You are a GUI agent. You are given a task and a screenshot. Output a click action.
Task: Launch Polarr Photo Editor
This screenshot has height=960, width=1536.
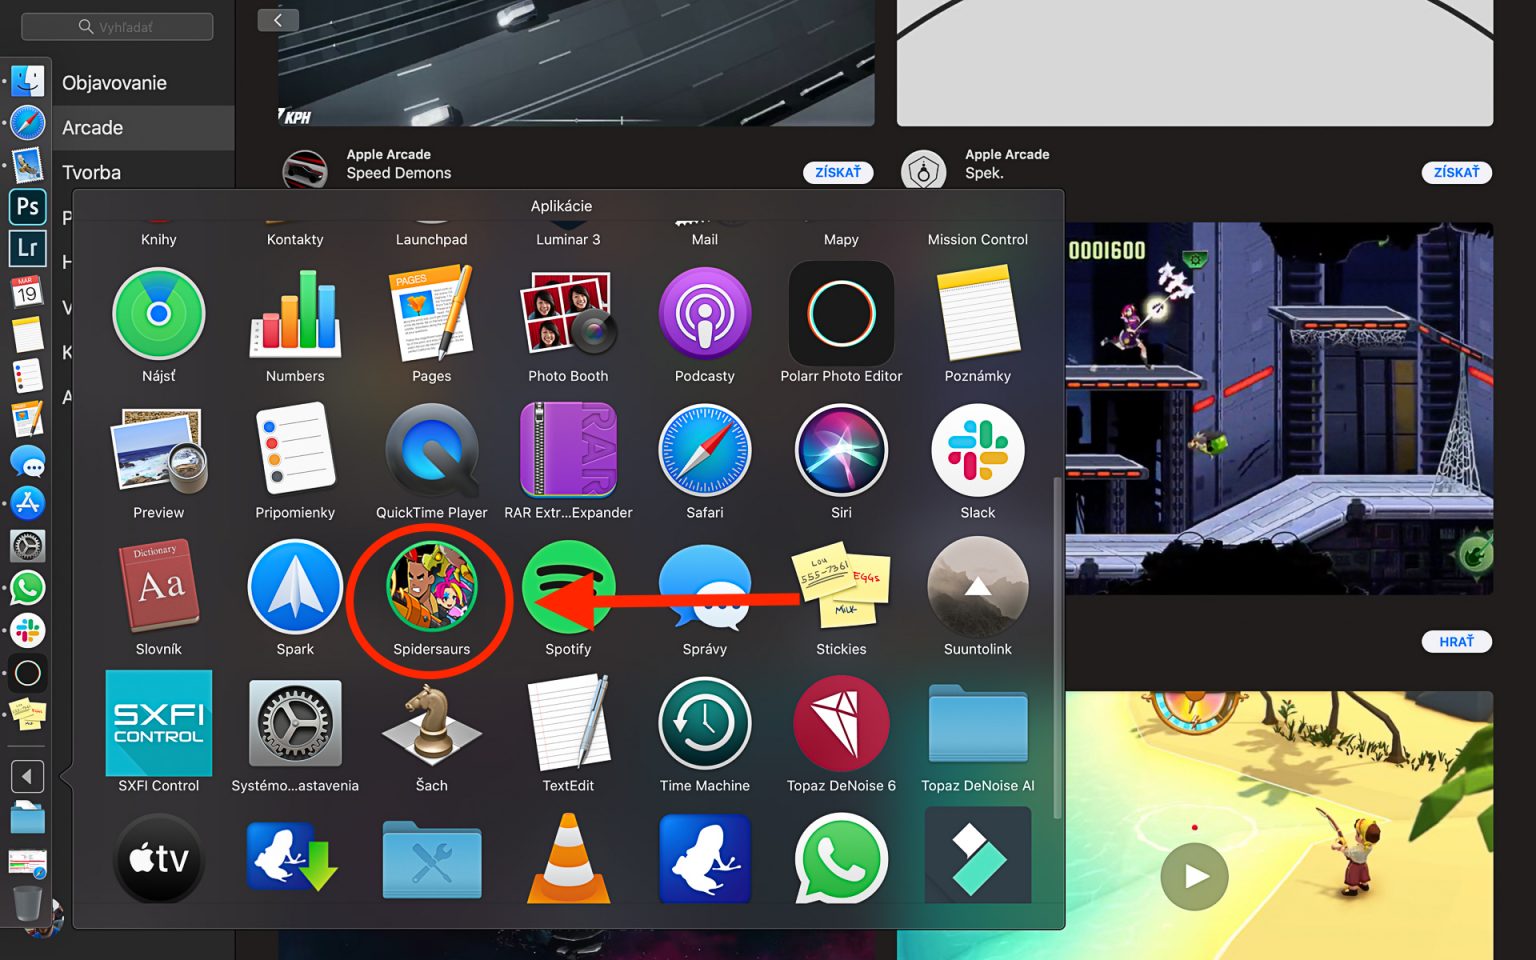coord(841,314)
